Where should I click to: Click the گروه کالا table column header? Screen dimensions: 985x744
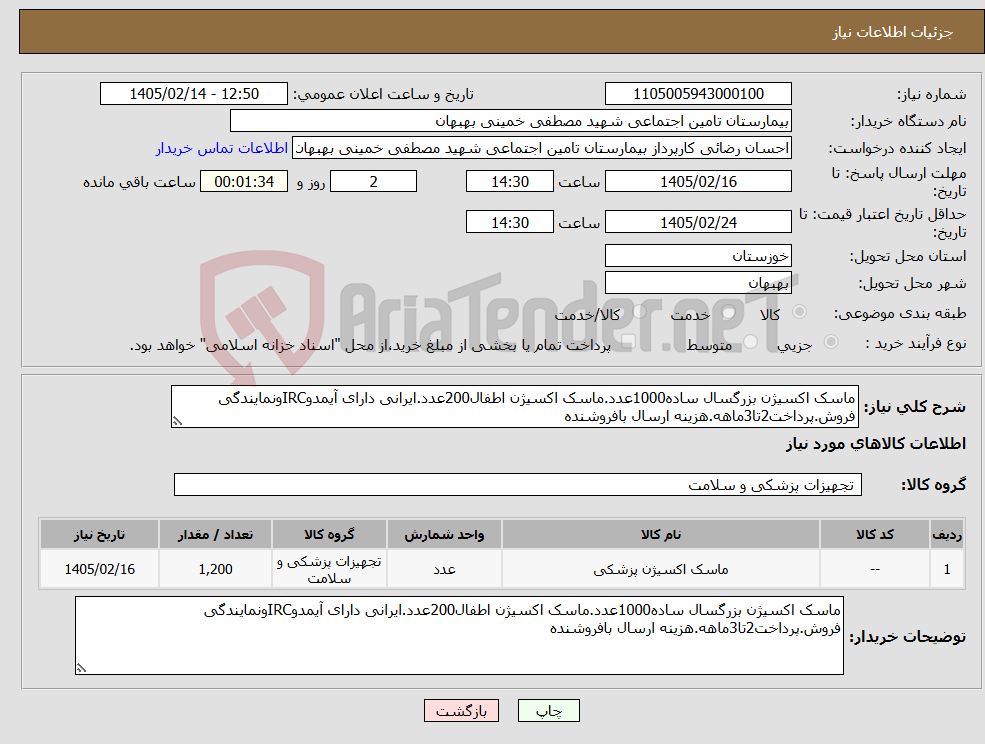point(329,534)
